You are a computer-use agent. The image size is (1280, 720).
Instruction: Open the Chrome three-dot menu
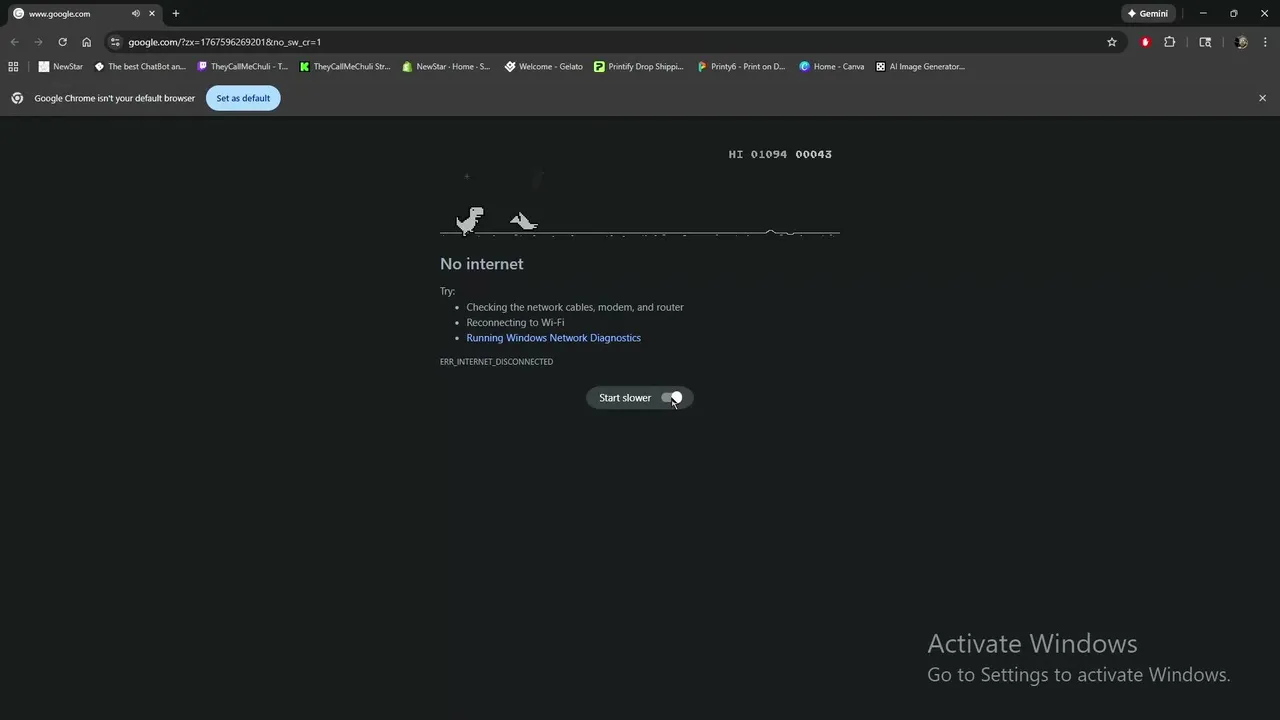pyautogui.click(x=1265, y=42)
